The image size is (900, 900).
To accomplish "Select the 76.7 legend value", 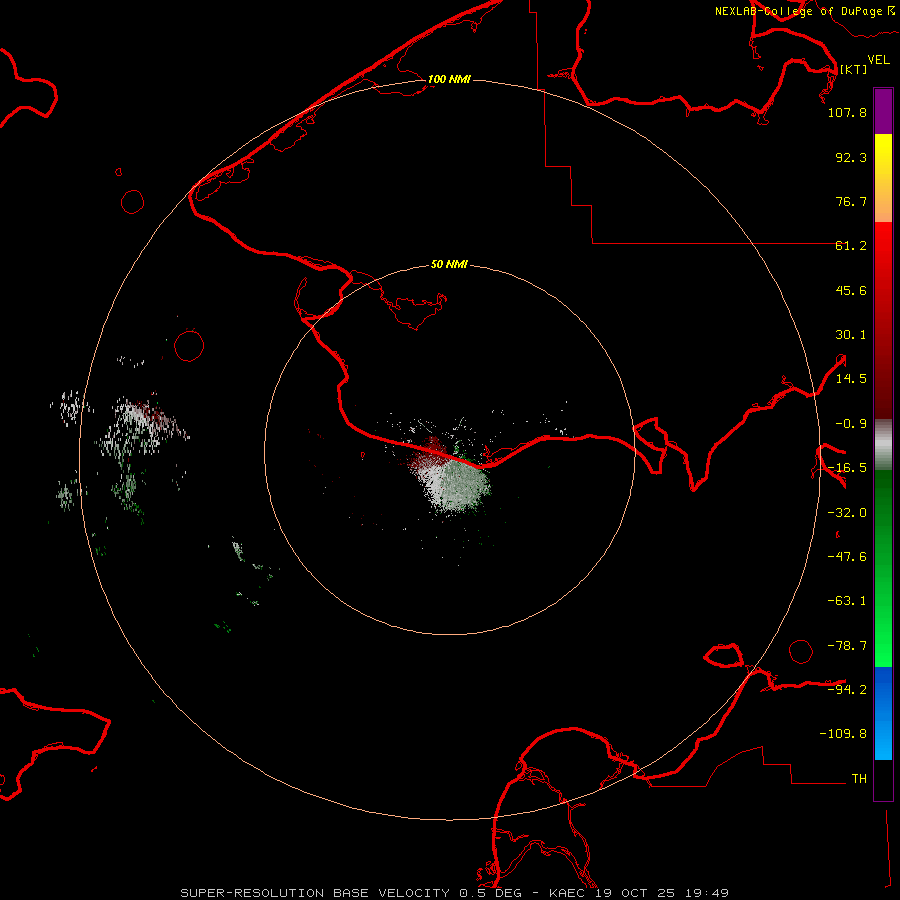I will (851, 201).
